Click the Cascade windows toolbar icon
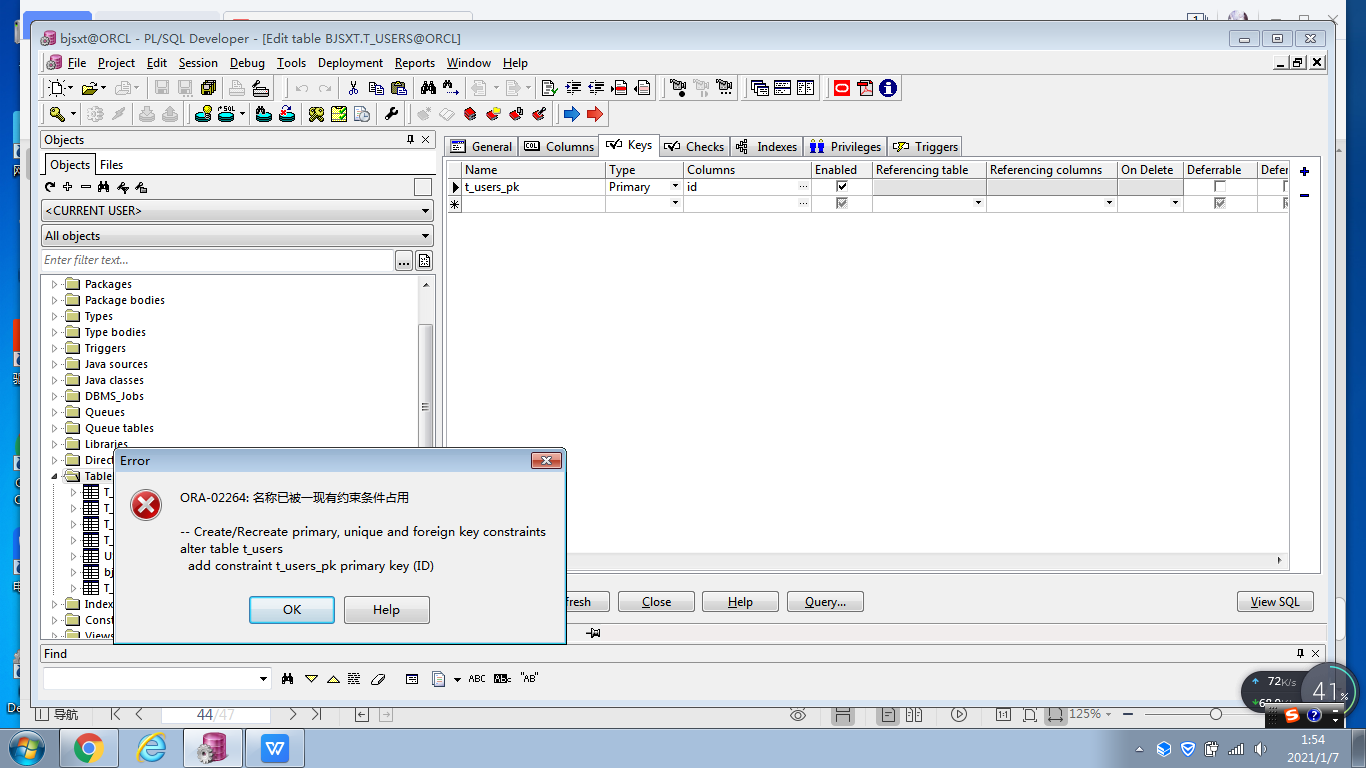Viewport: 1366px width, 768px height. coord(760,88)
